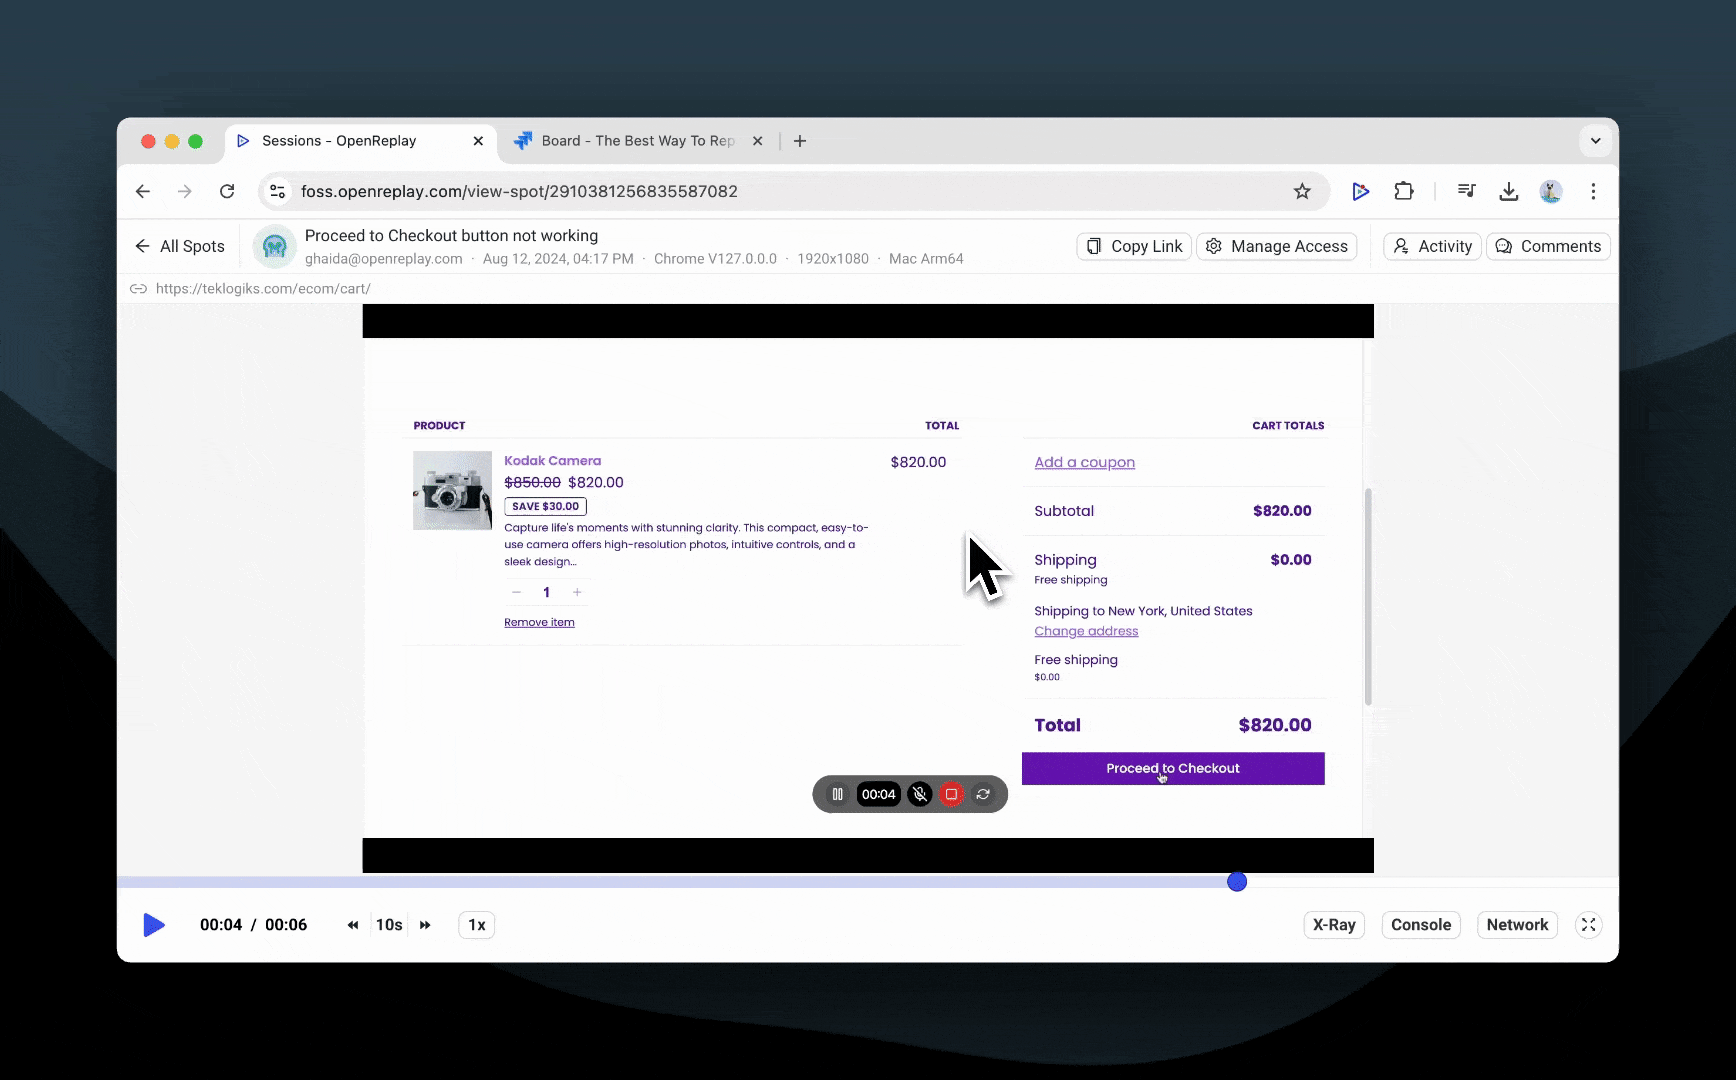This screenshot has height=1080, width=1736.
Task: Open site information icon in address bar
Action: click(278, 191)
